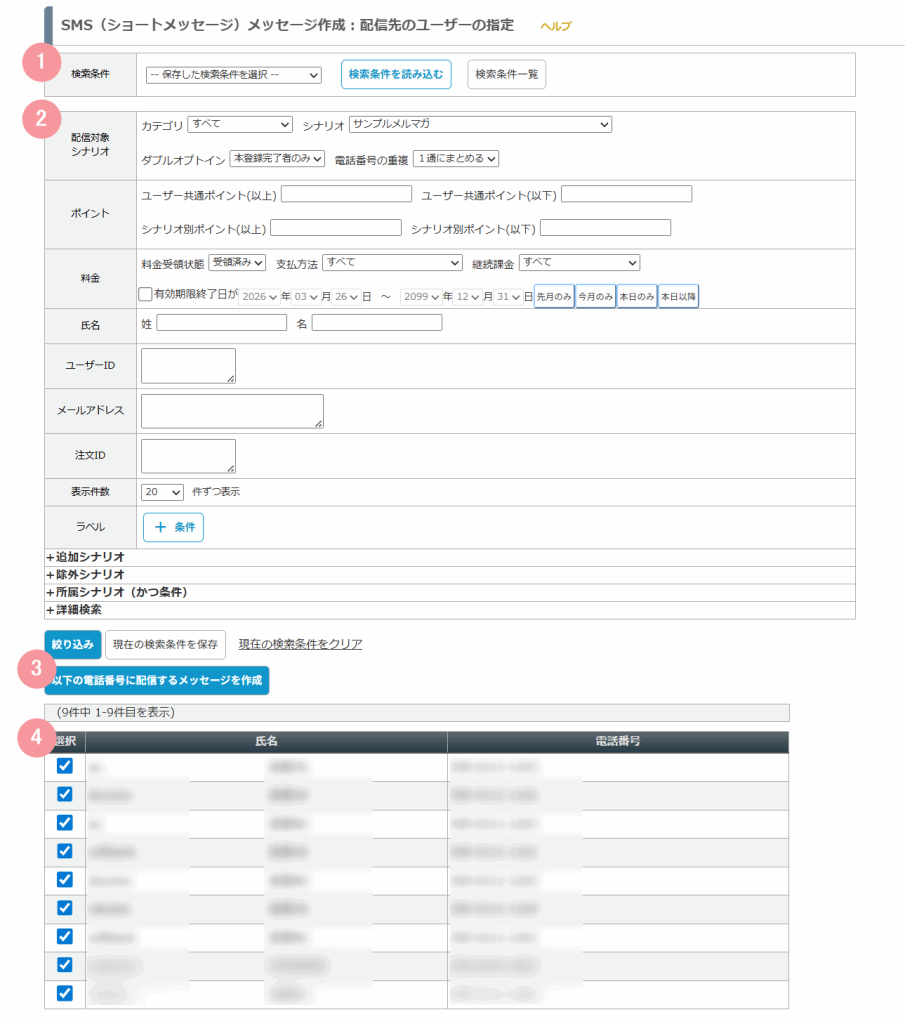Enable the 有効期限終了日 checkbox
Viewport: 905px width, 1024px height.
[x=146, y=295]
